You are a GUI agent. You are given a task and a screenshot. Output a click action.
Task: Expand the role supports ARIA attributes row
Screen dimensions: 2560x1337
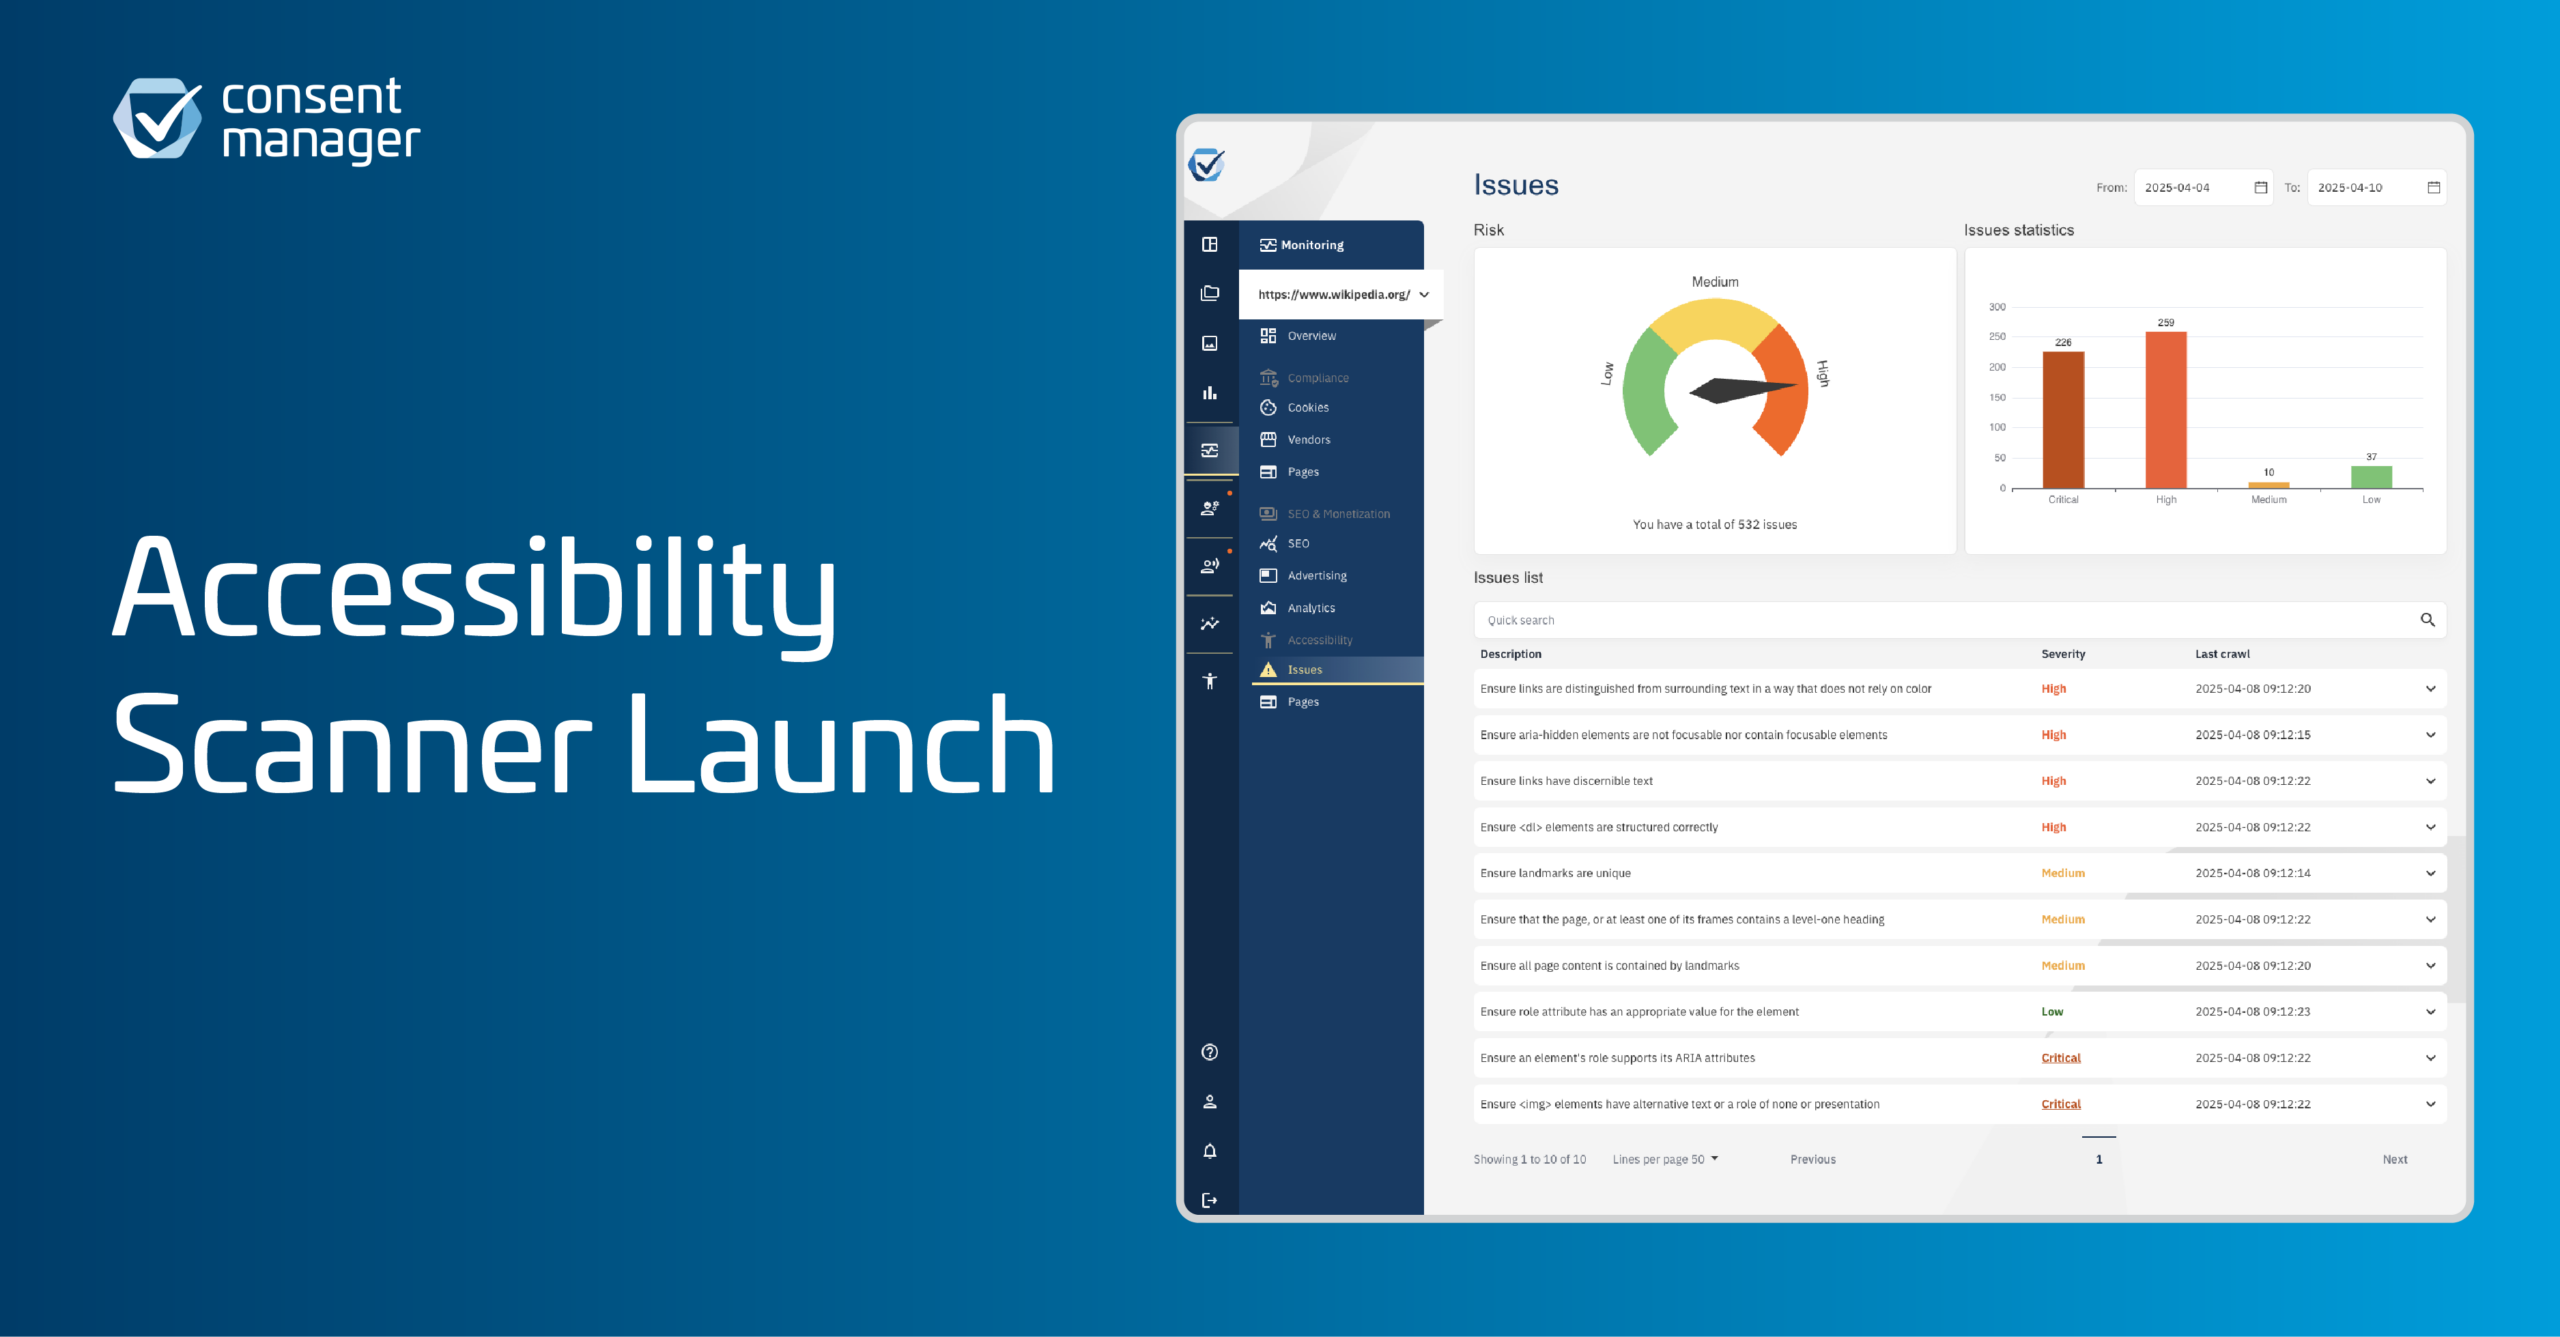pyautogui.click(x=2430, y=1058)
